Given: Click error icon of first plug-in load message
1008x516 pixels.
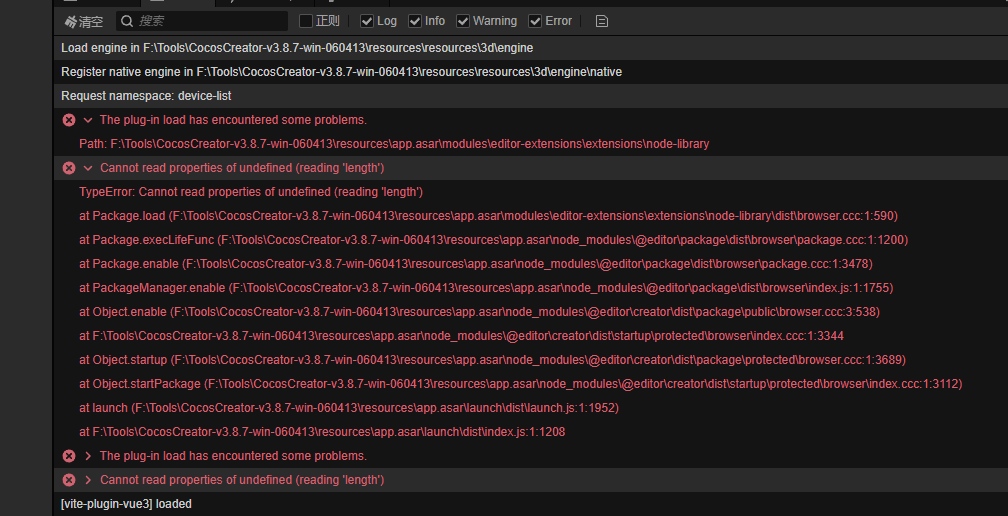Looking at the screenshot, I should (x=69, y=120).
